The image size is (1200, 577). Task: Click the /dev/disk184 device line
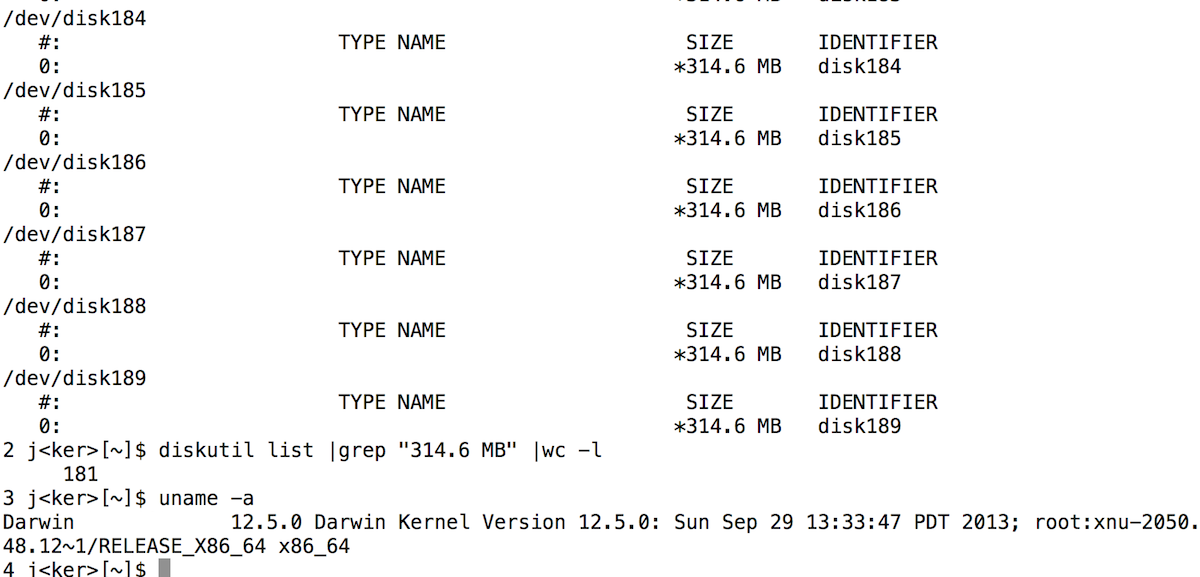[x=75, y=19]
